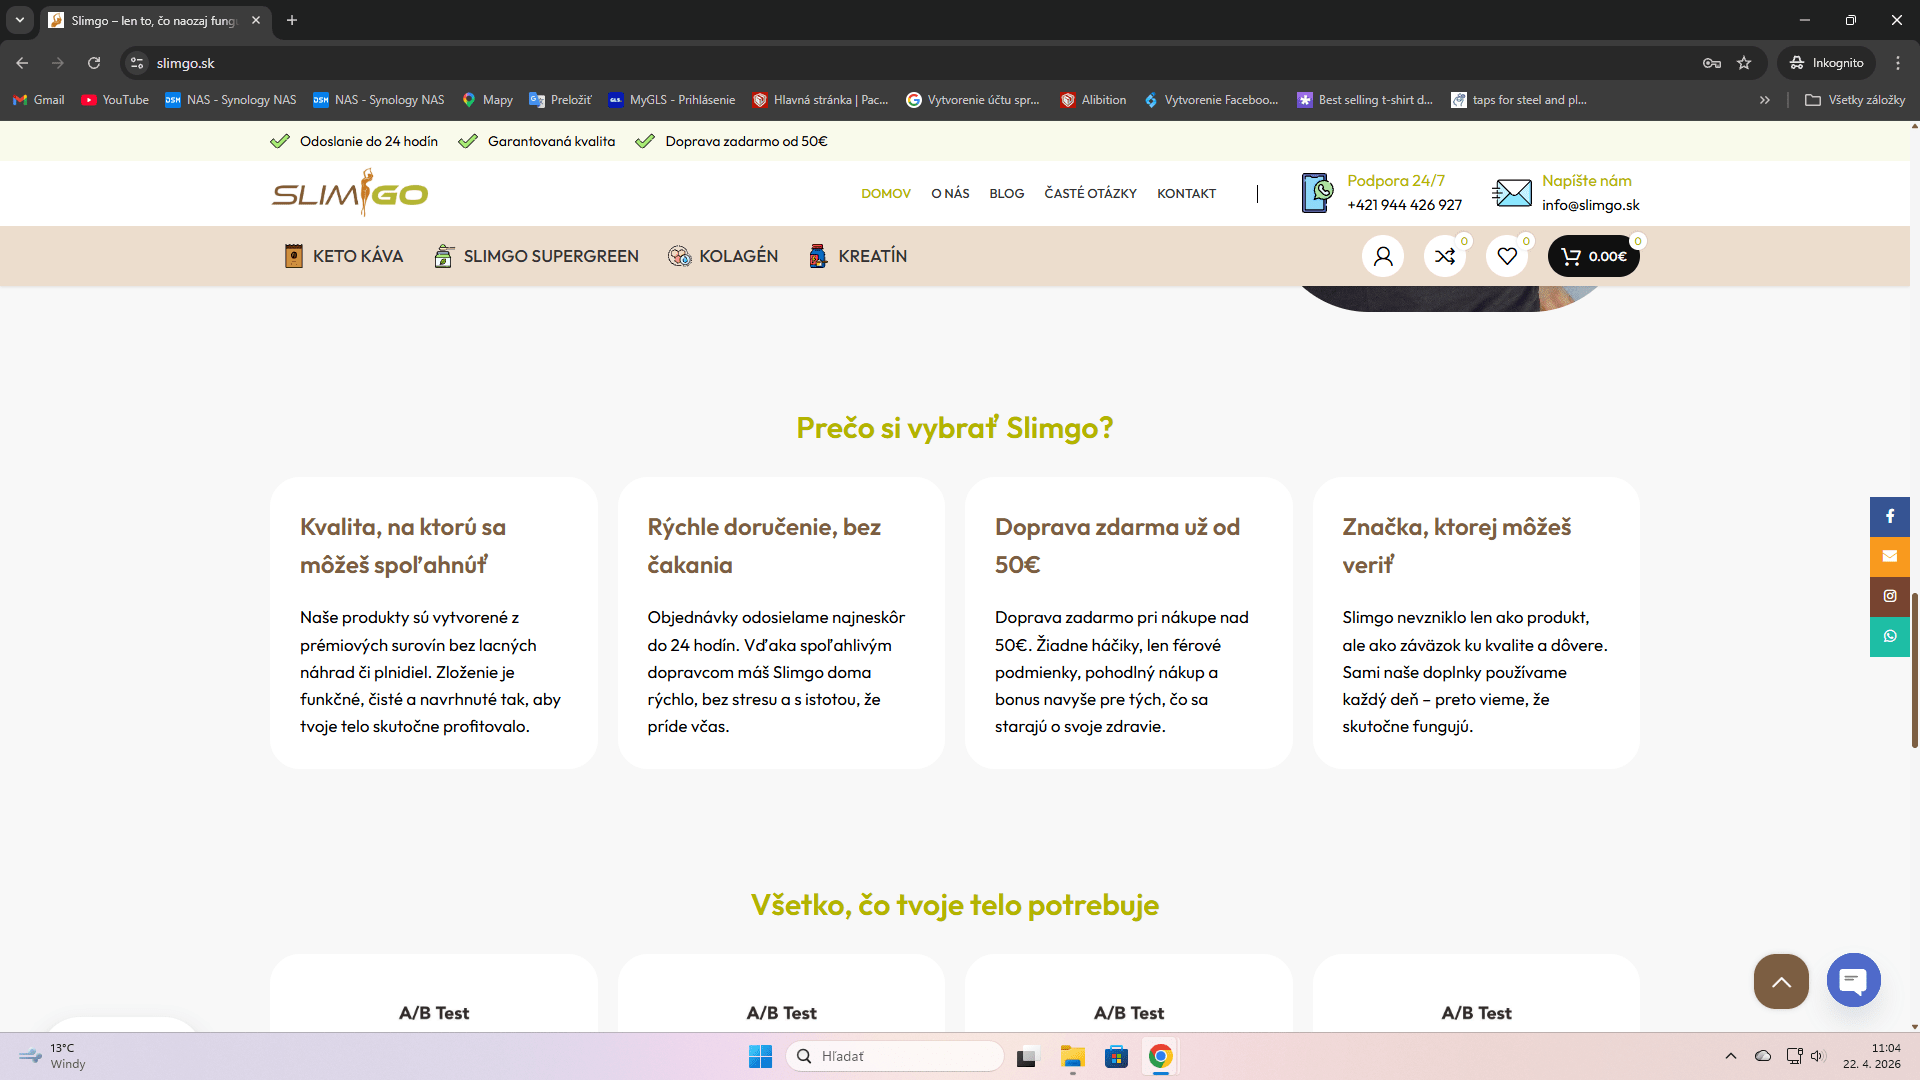
Task: Open the user account icon
Action: click(1383, 256)
